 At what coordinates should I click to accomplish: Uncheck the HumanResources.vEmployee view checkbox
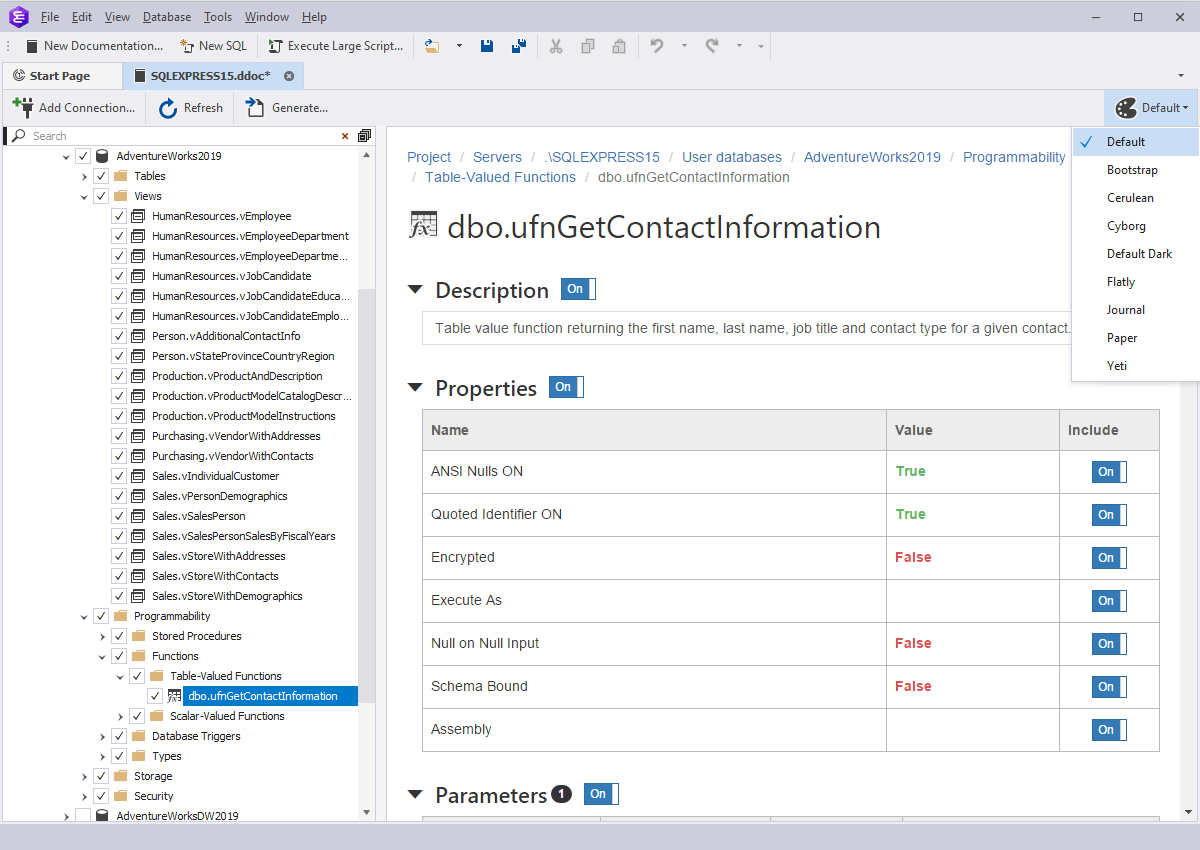point(118,215)
